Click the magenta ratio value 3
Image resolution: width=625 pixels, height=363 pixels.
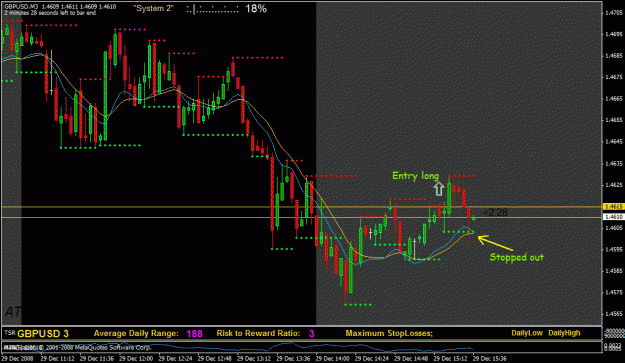pos(312,334)
